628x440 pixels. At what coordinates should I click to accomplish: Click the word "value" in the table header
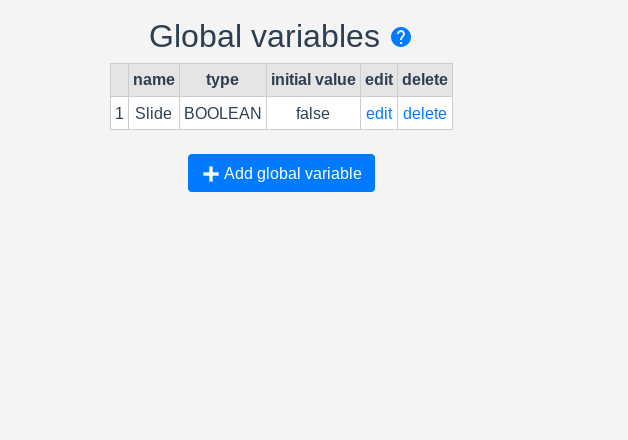(x=335, y=80)
